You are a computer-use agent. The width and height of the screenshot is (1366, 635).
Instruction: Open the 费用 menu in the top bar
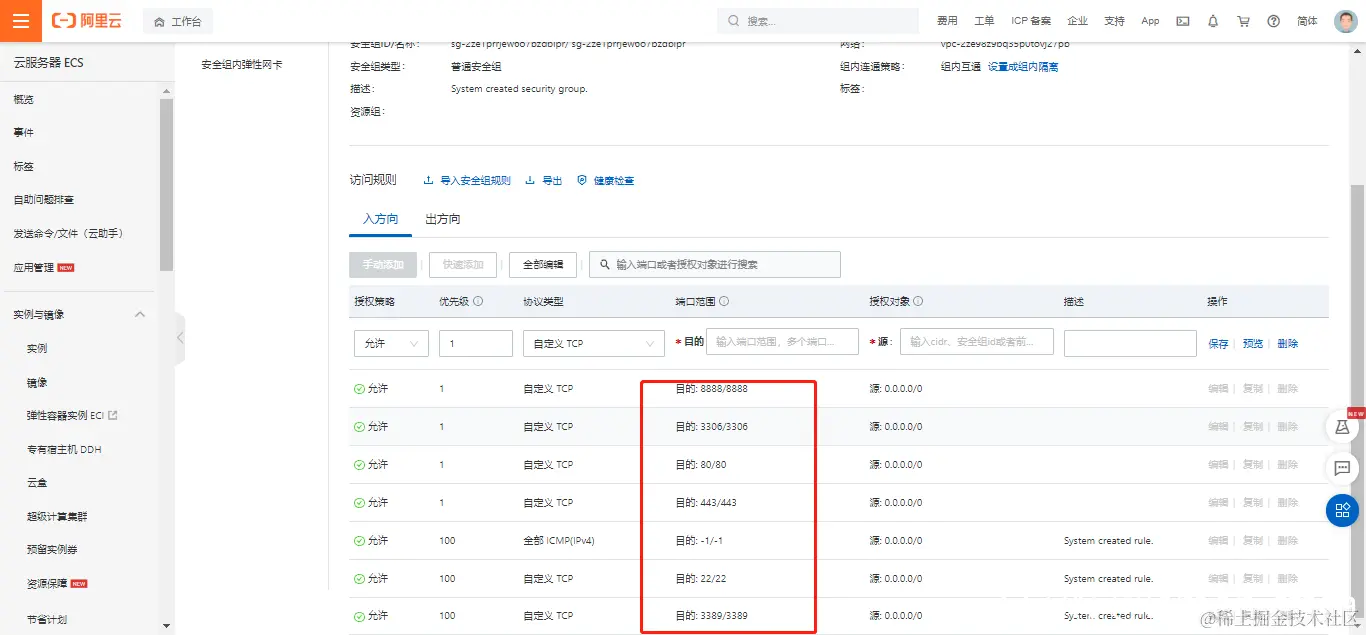pyautogui.click(x=946, y=21)
